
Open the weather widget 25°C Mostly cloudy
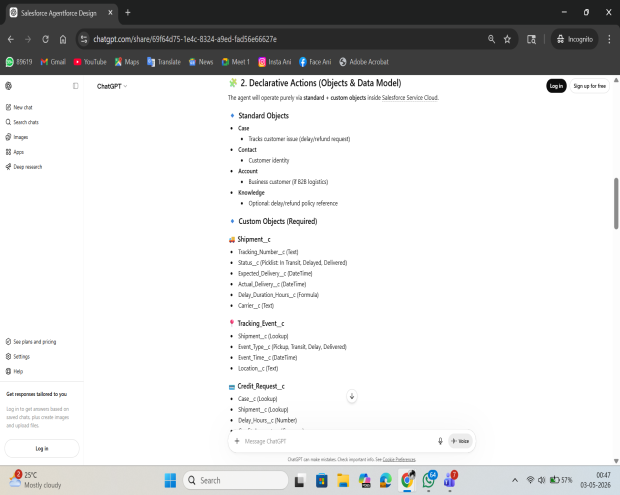click(x=36, y=480)
